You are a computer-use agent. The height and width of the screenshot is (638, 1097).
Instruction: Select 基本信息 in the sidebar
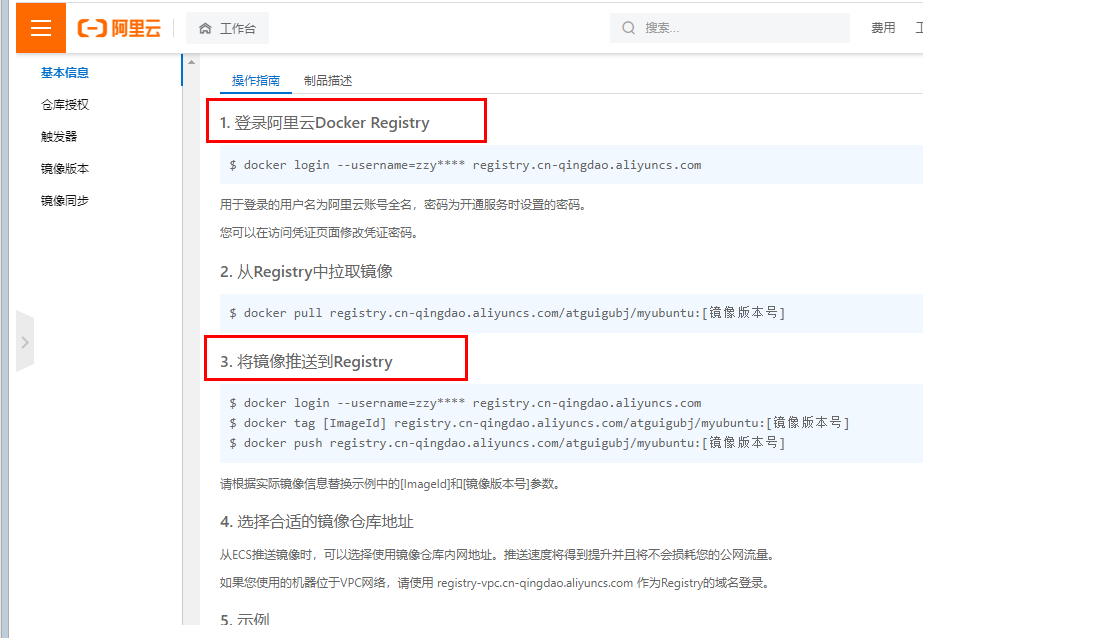[64, 73]
